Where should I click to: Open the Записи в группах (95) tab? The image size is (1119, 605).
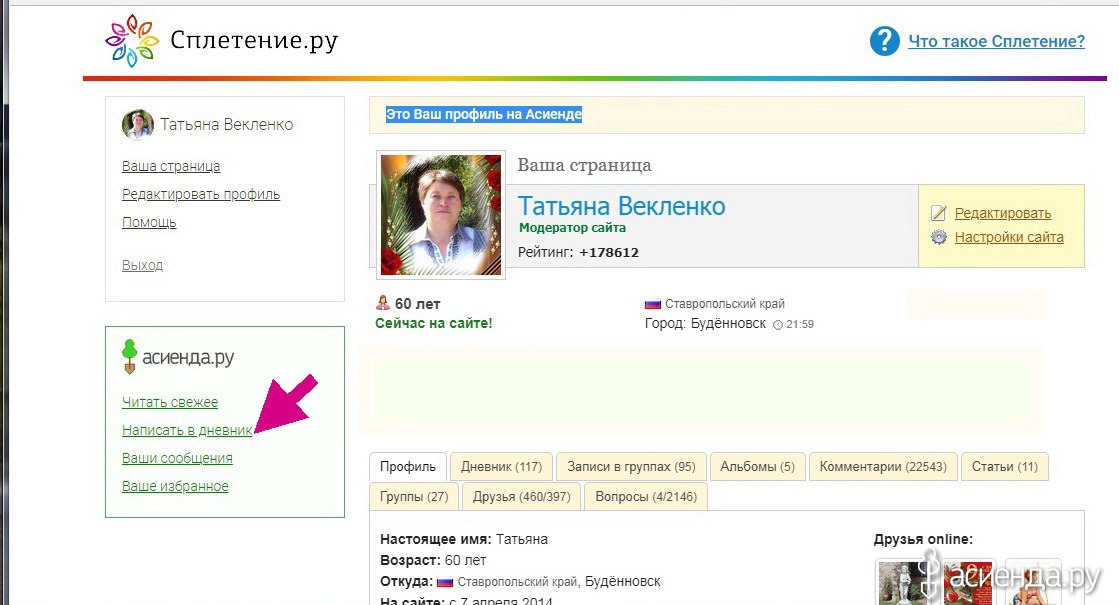pos(631,467)
